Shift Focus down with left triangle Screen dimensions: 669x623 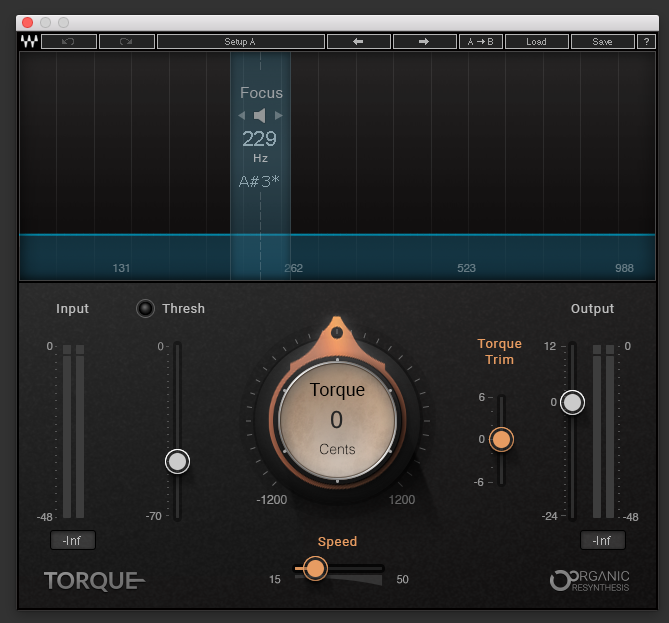(x=242, y=116)
